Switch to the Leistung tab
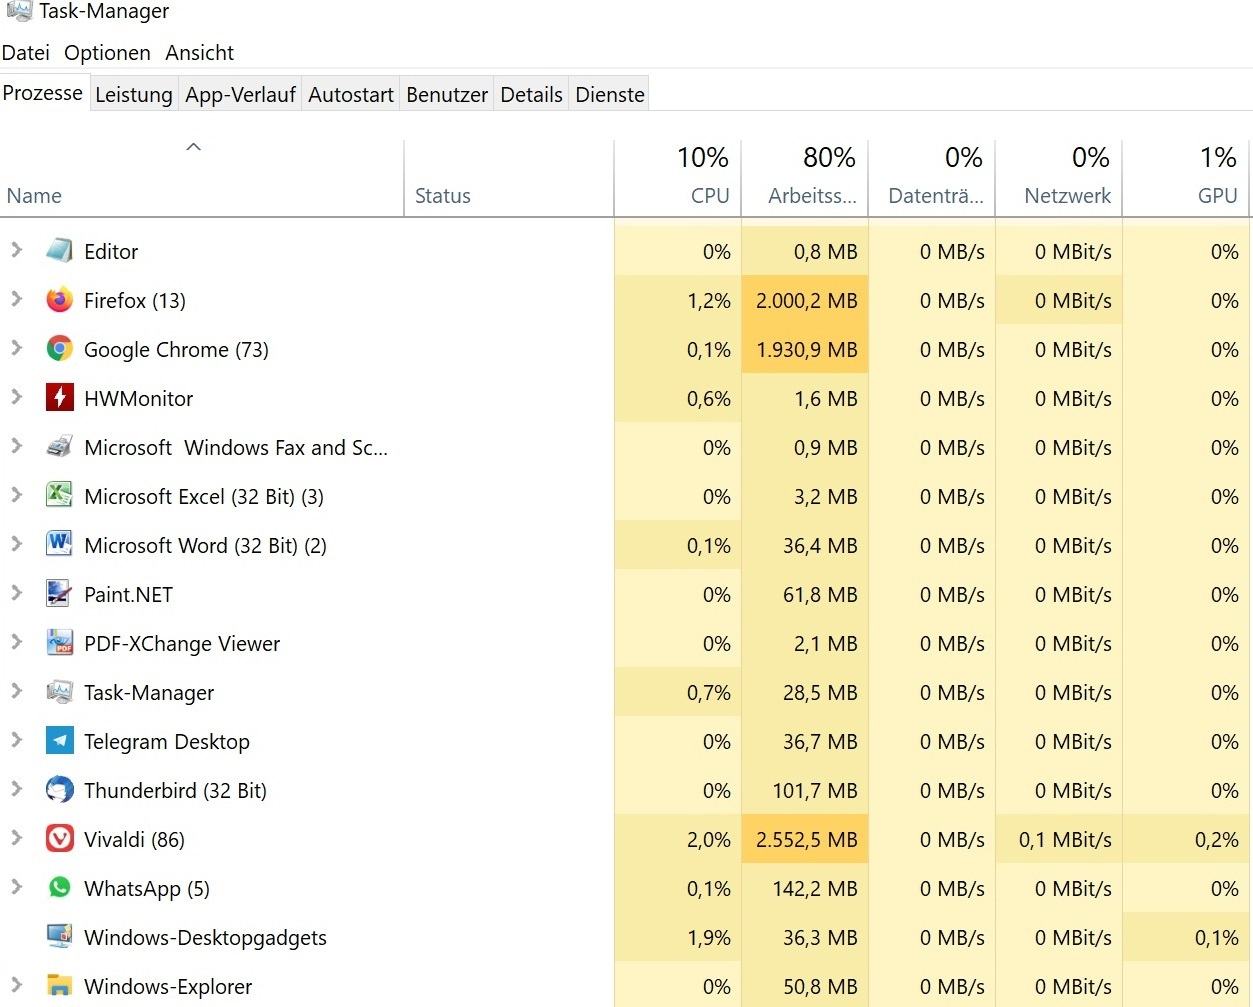Image resolution: width=1253 pixels, height=1007 pixels. pos(134,95)
